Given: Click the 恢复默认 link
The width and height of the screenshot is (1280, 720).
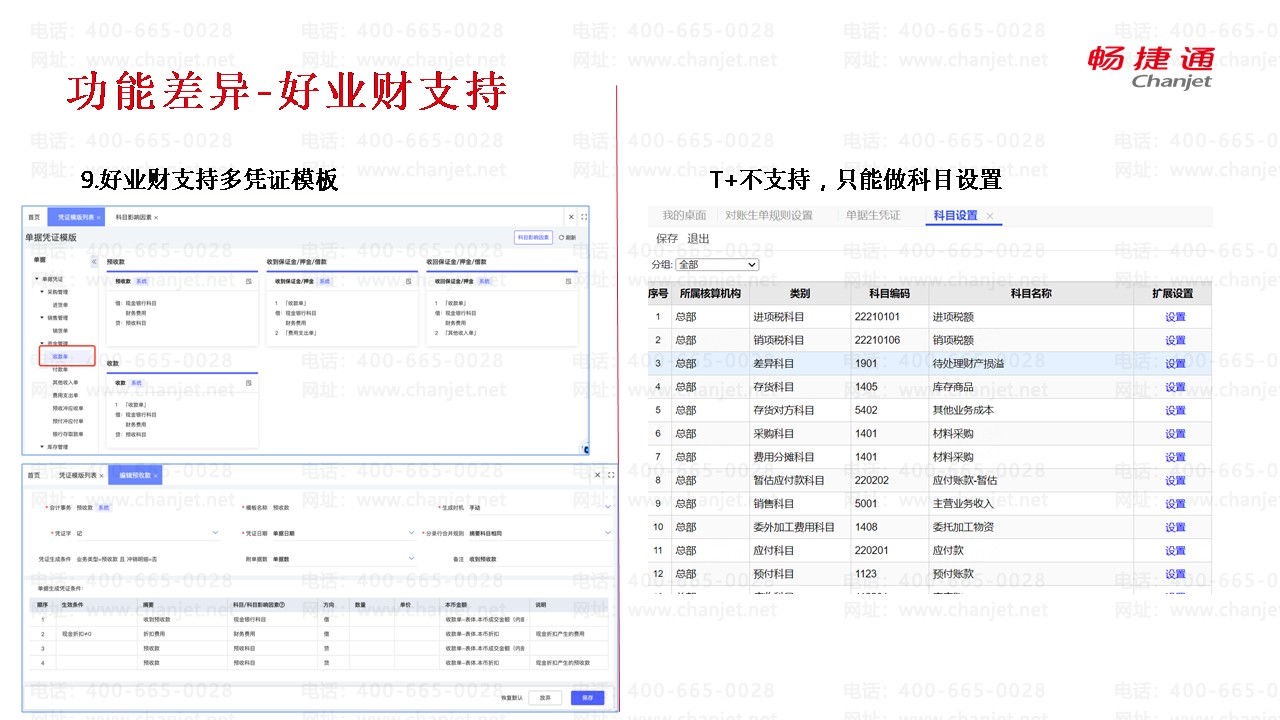Looking at the screenshot, I should [x=511, y=698].
